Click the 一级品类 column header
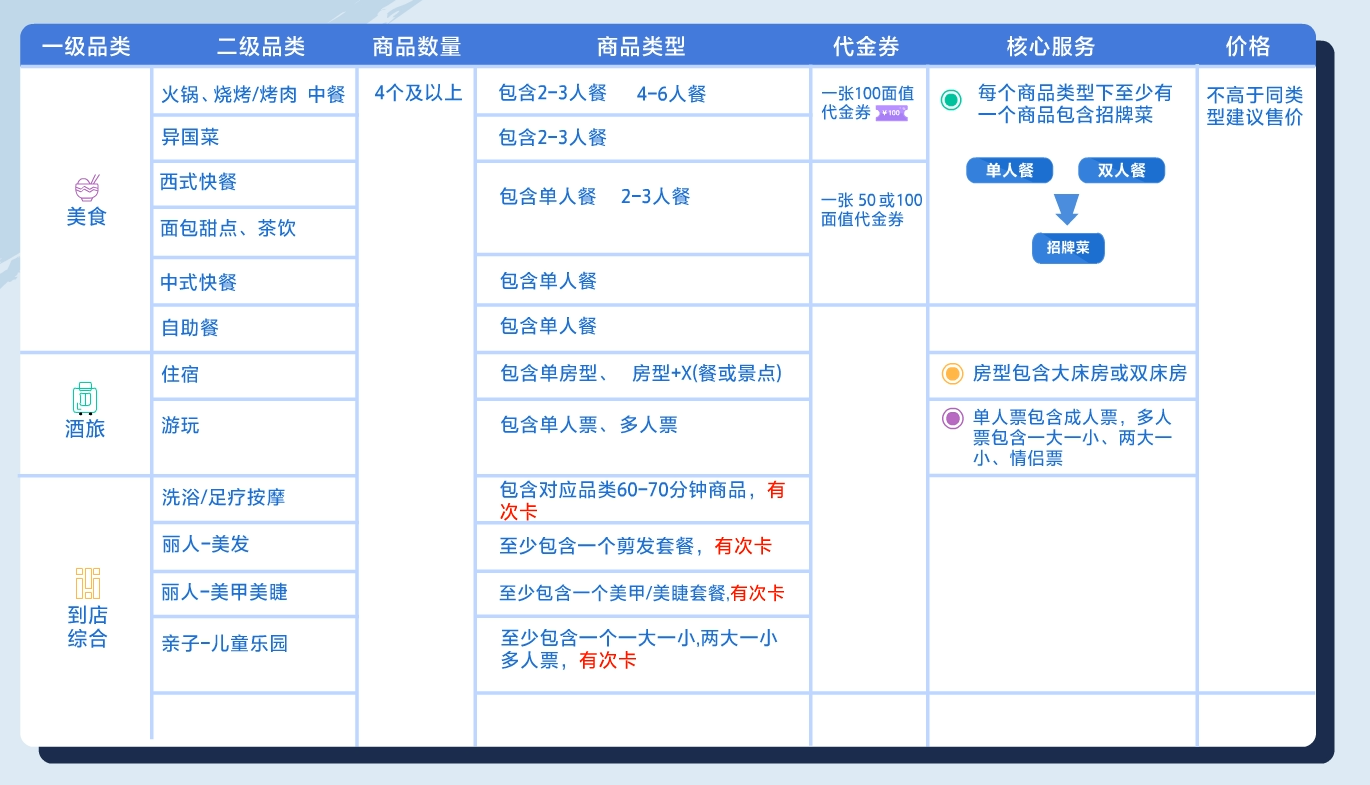This screenshot has height=785, width=1370. (86, 46)
